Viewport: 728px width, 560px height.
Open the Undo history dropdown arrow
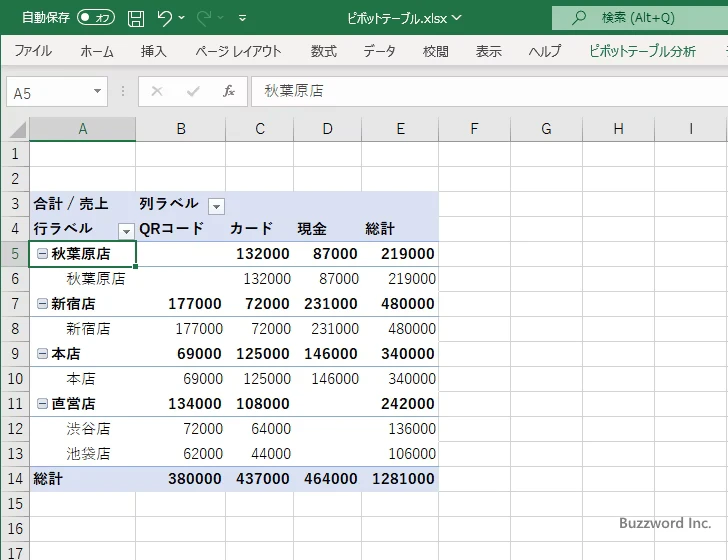coord(182,18)
